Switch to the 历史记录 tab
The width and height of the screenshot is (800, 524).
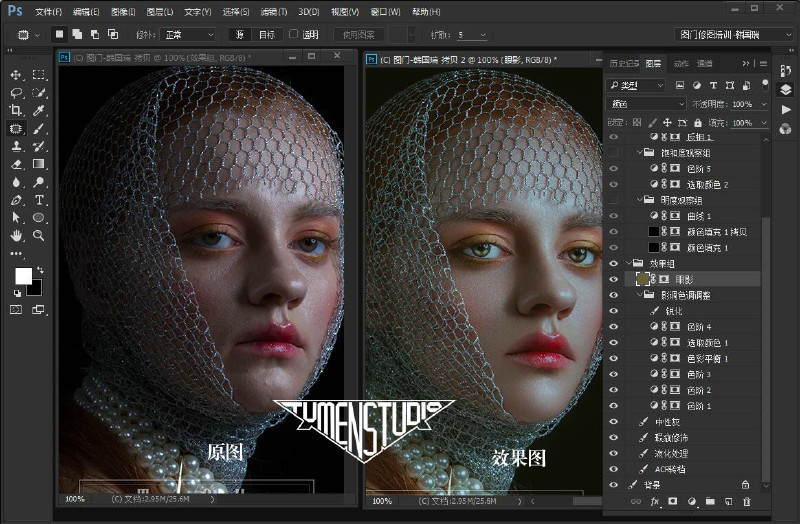pyautogui.click(x=624, y=63)
